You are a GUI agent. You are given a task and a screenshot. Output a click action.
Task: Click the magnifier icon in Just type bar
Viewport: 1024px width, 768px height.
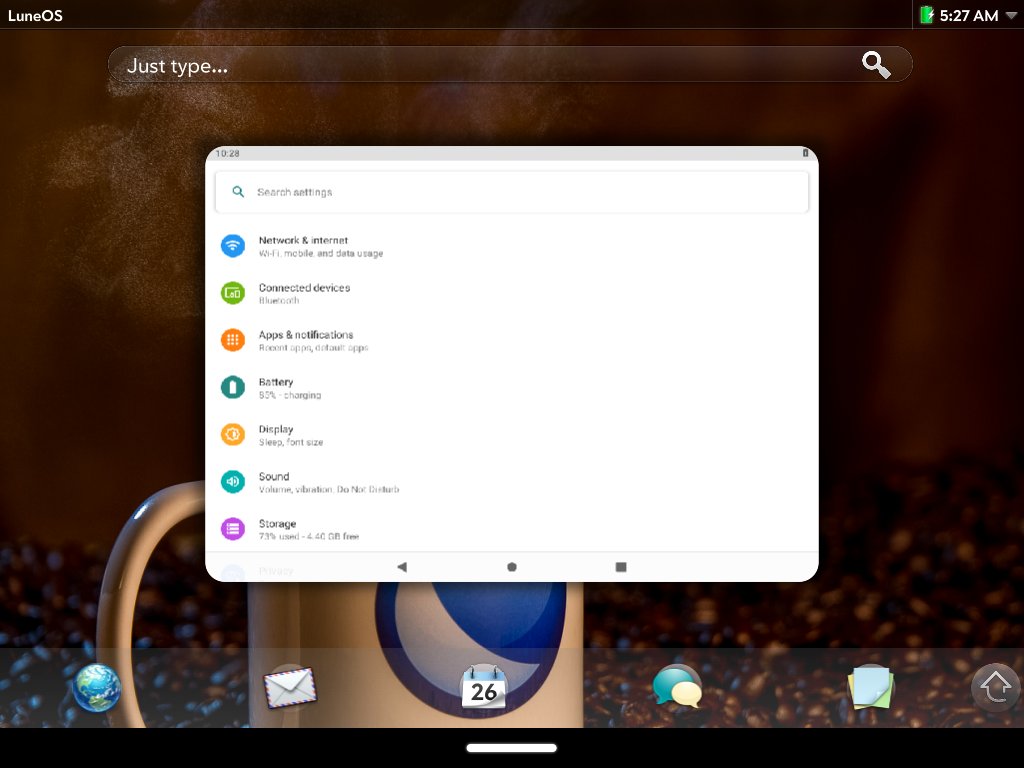pyautogui.click(x=876, y=65)
